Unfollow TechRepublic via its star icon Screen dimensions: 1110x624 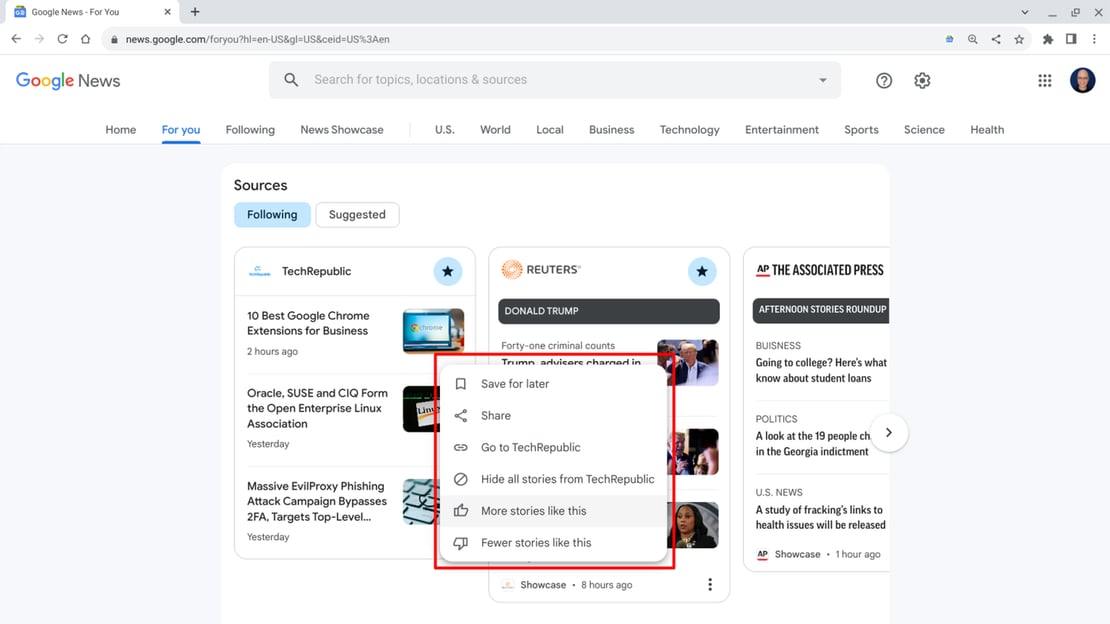(x=447, y=271)
